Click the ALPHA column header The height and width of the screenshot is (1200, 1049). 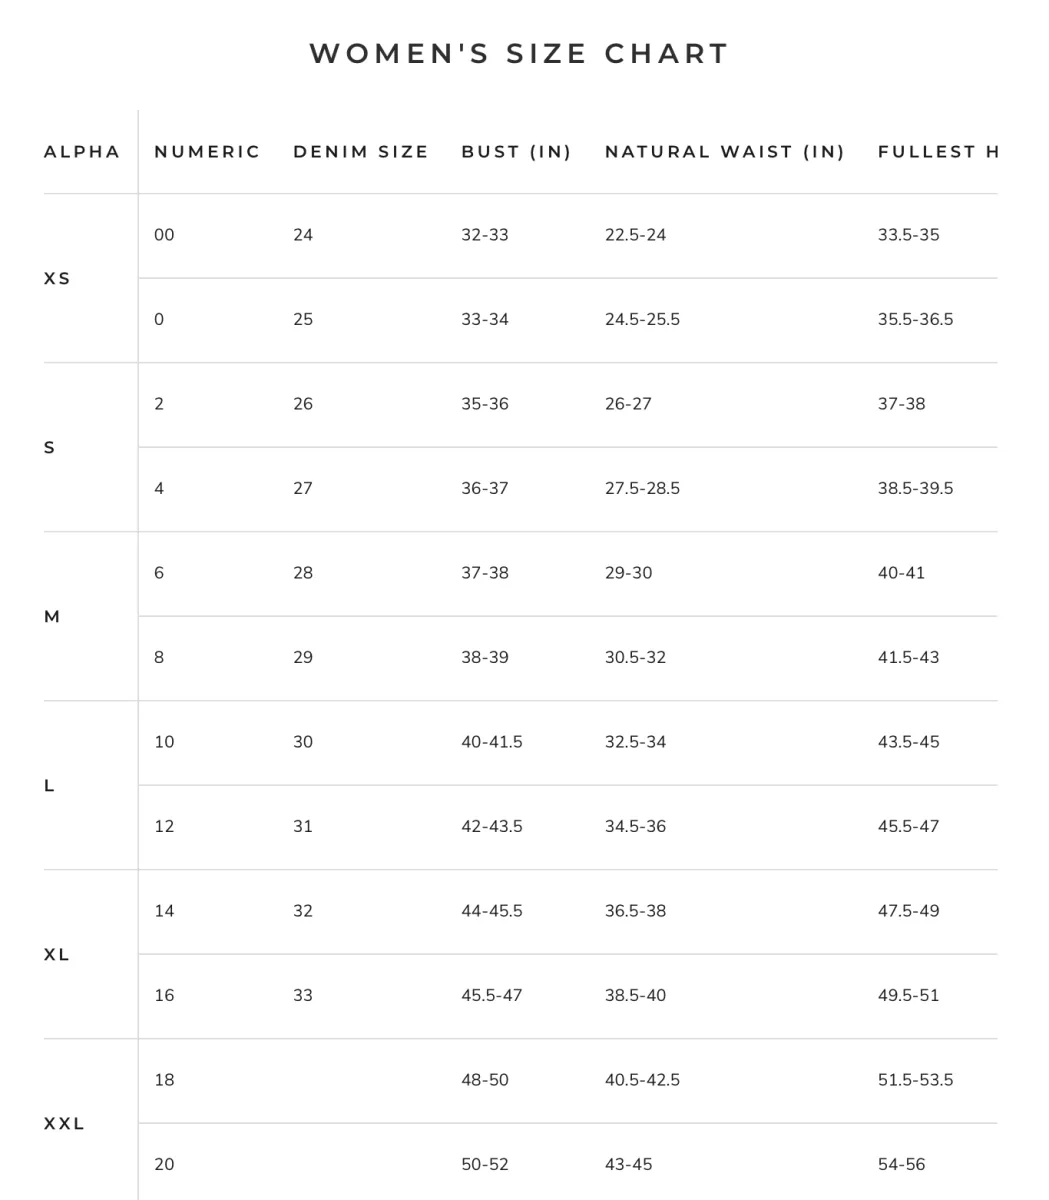[x=82, y=152]
